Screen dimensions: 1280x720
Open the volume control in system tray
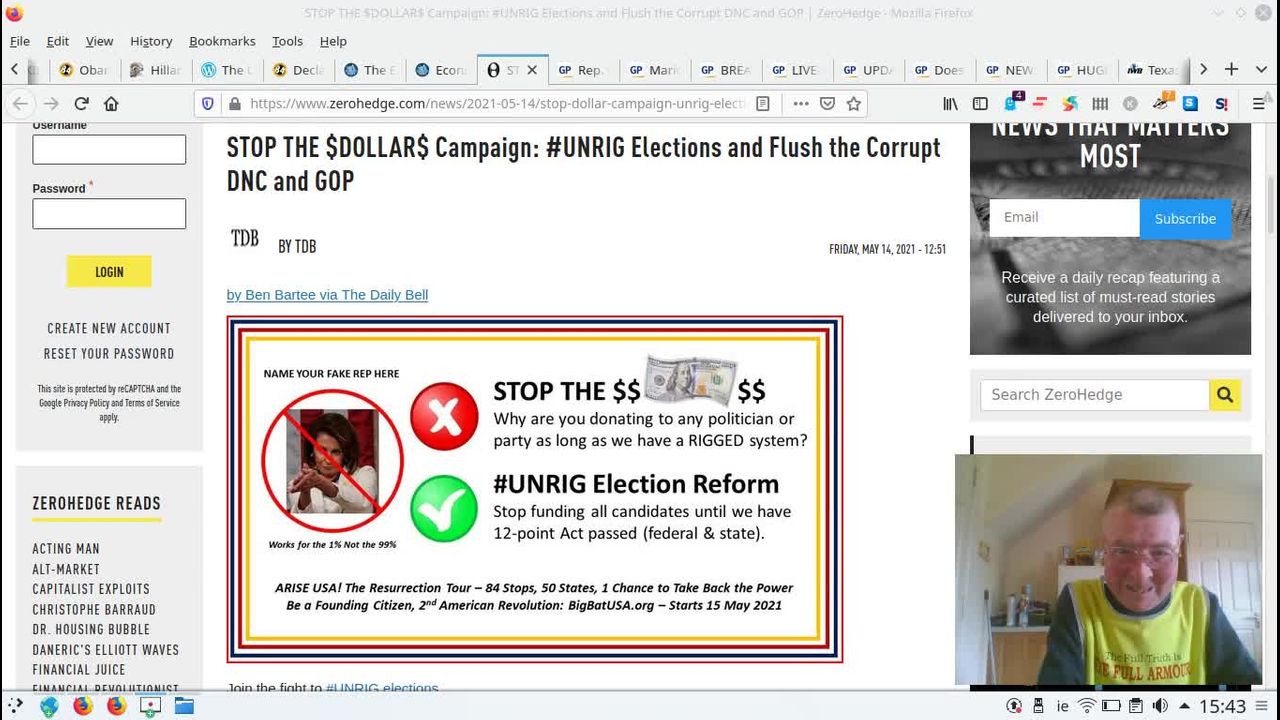point(1160,706)
